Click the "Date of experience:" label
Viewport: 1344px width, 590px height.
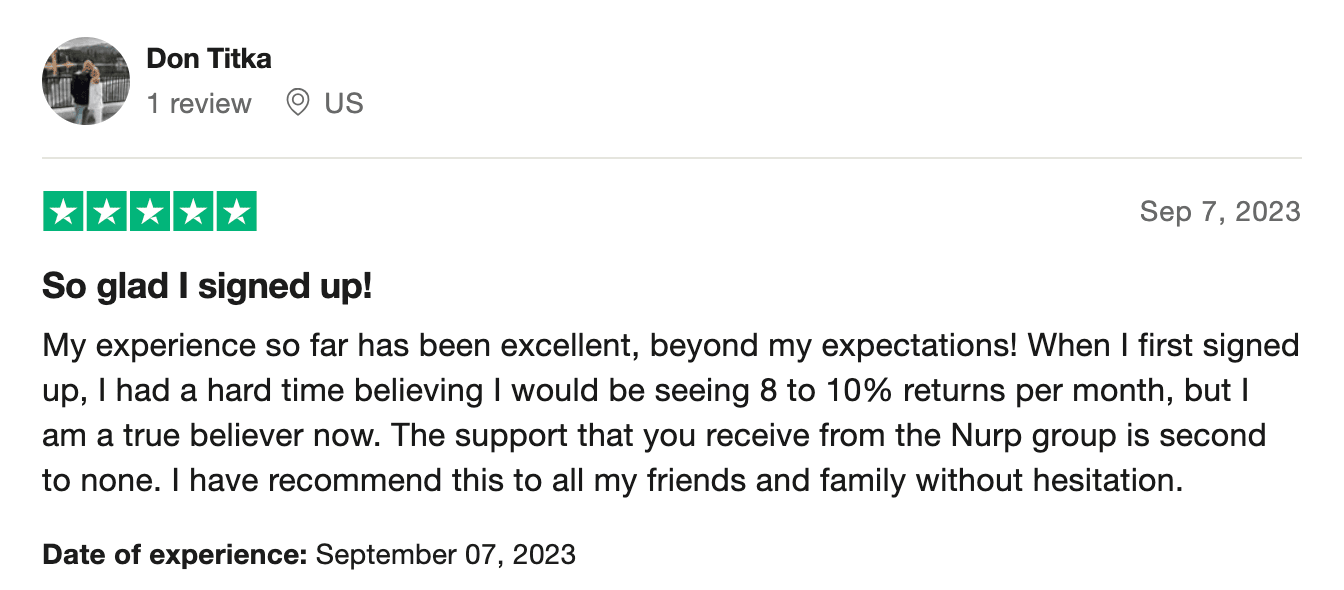[175, 553]
